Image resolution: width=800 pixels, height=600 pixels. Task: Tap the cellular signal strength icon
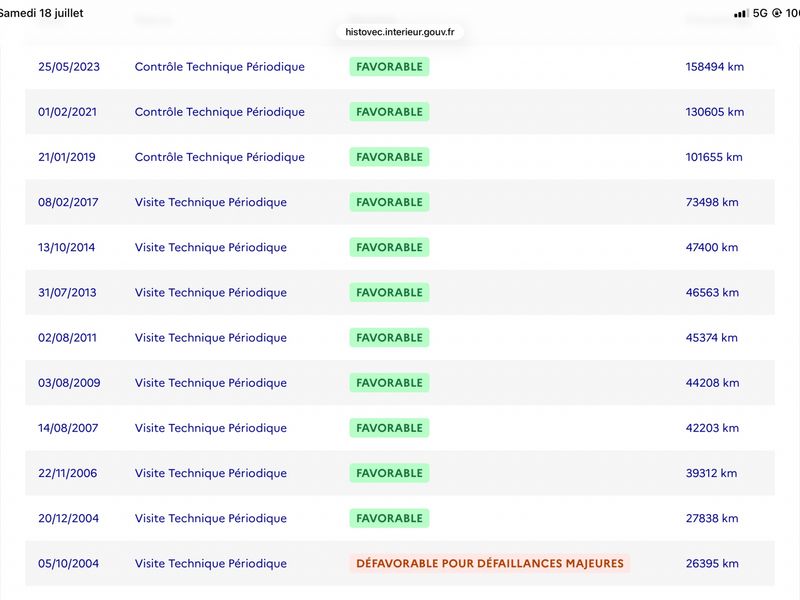pos(741,13)
